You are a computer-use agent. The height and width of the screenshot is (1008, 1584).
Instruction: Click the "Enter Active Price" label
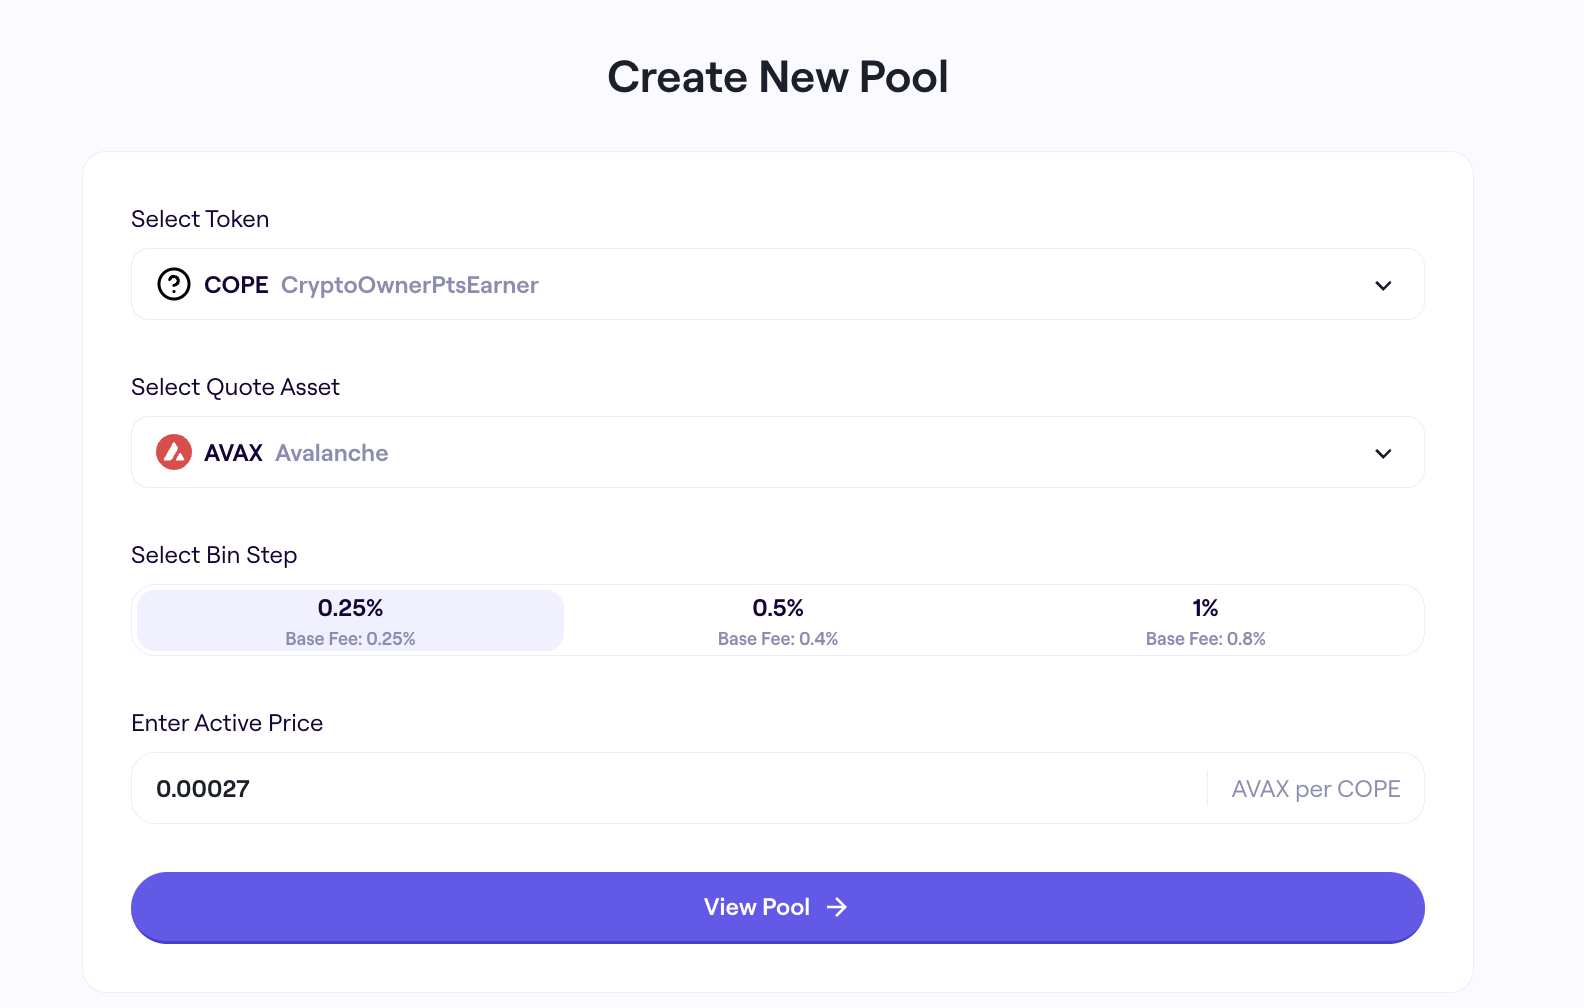tap(227, 723)
